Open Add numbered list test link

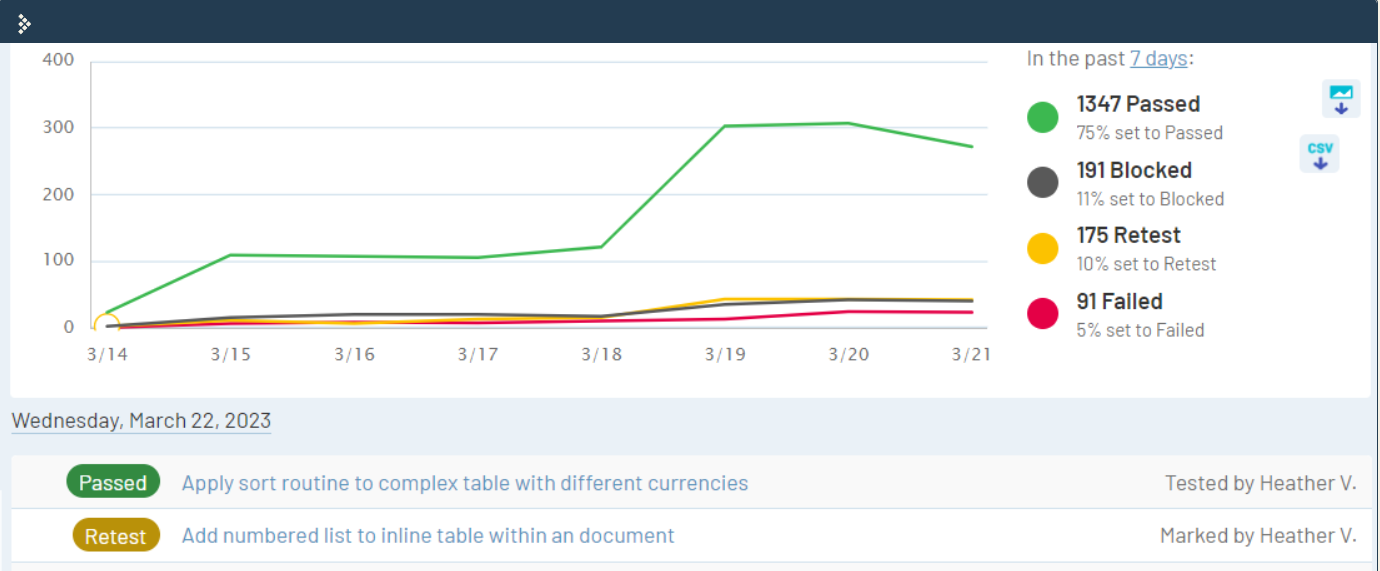click(428, 536)
